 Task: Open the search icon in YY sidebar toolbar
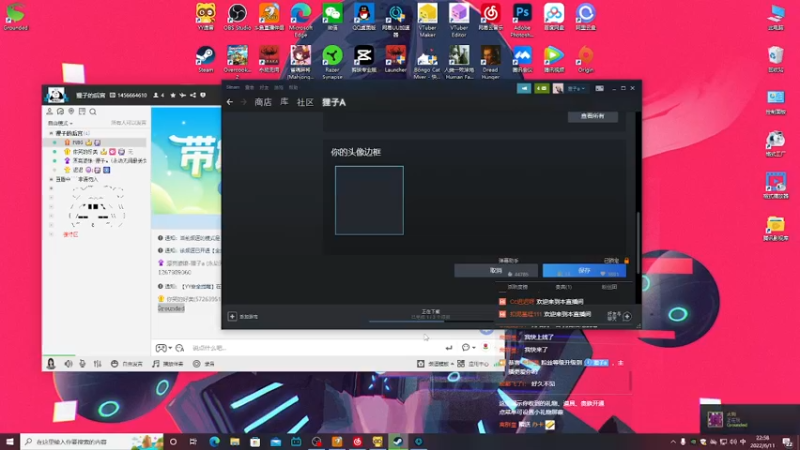93,111
